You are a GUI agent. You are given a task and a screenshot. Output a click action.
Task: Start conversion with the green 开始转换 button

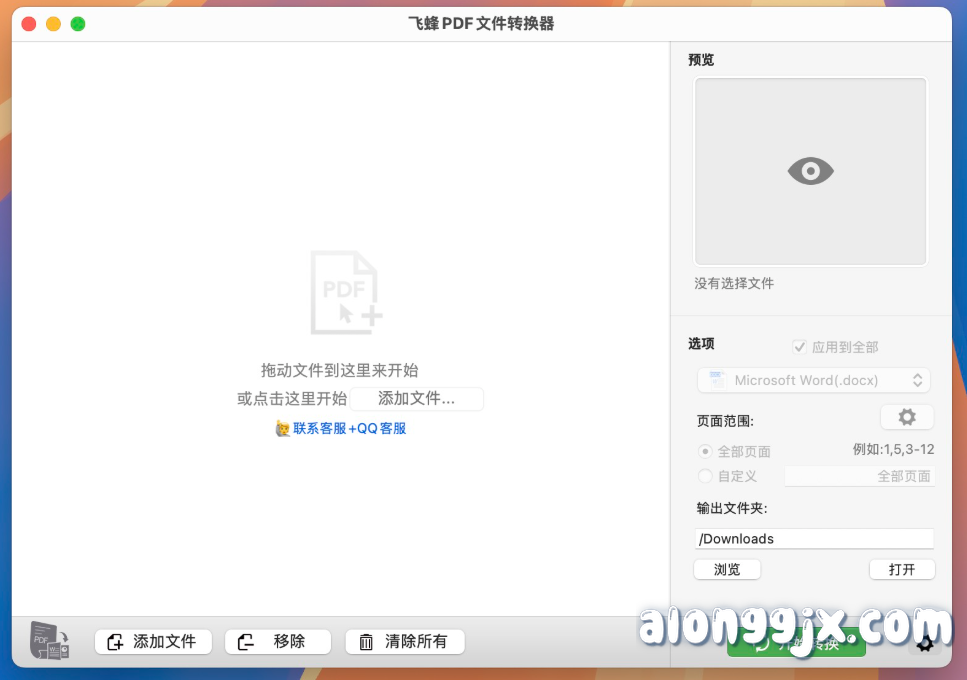point(796,641)
